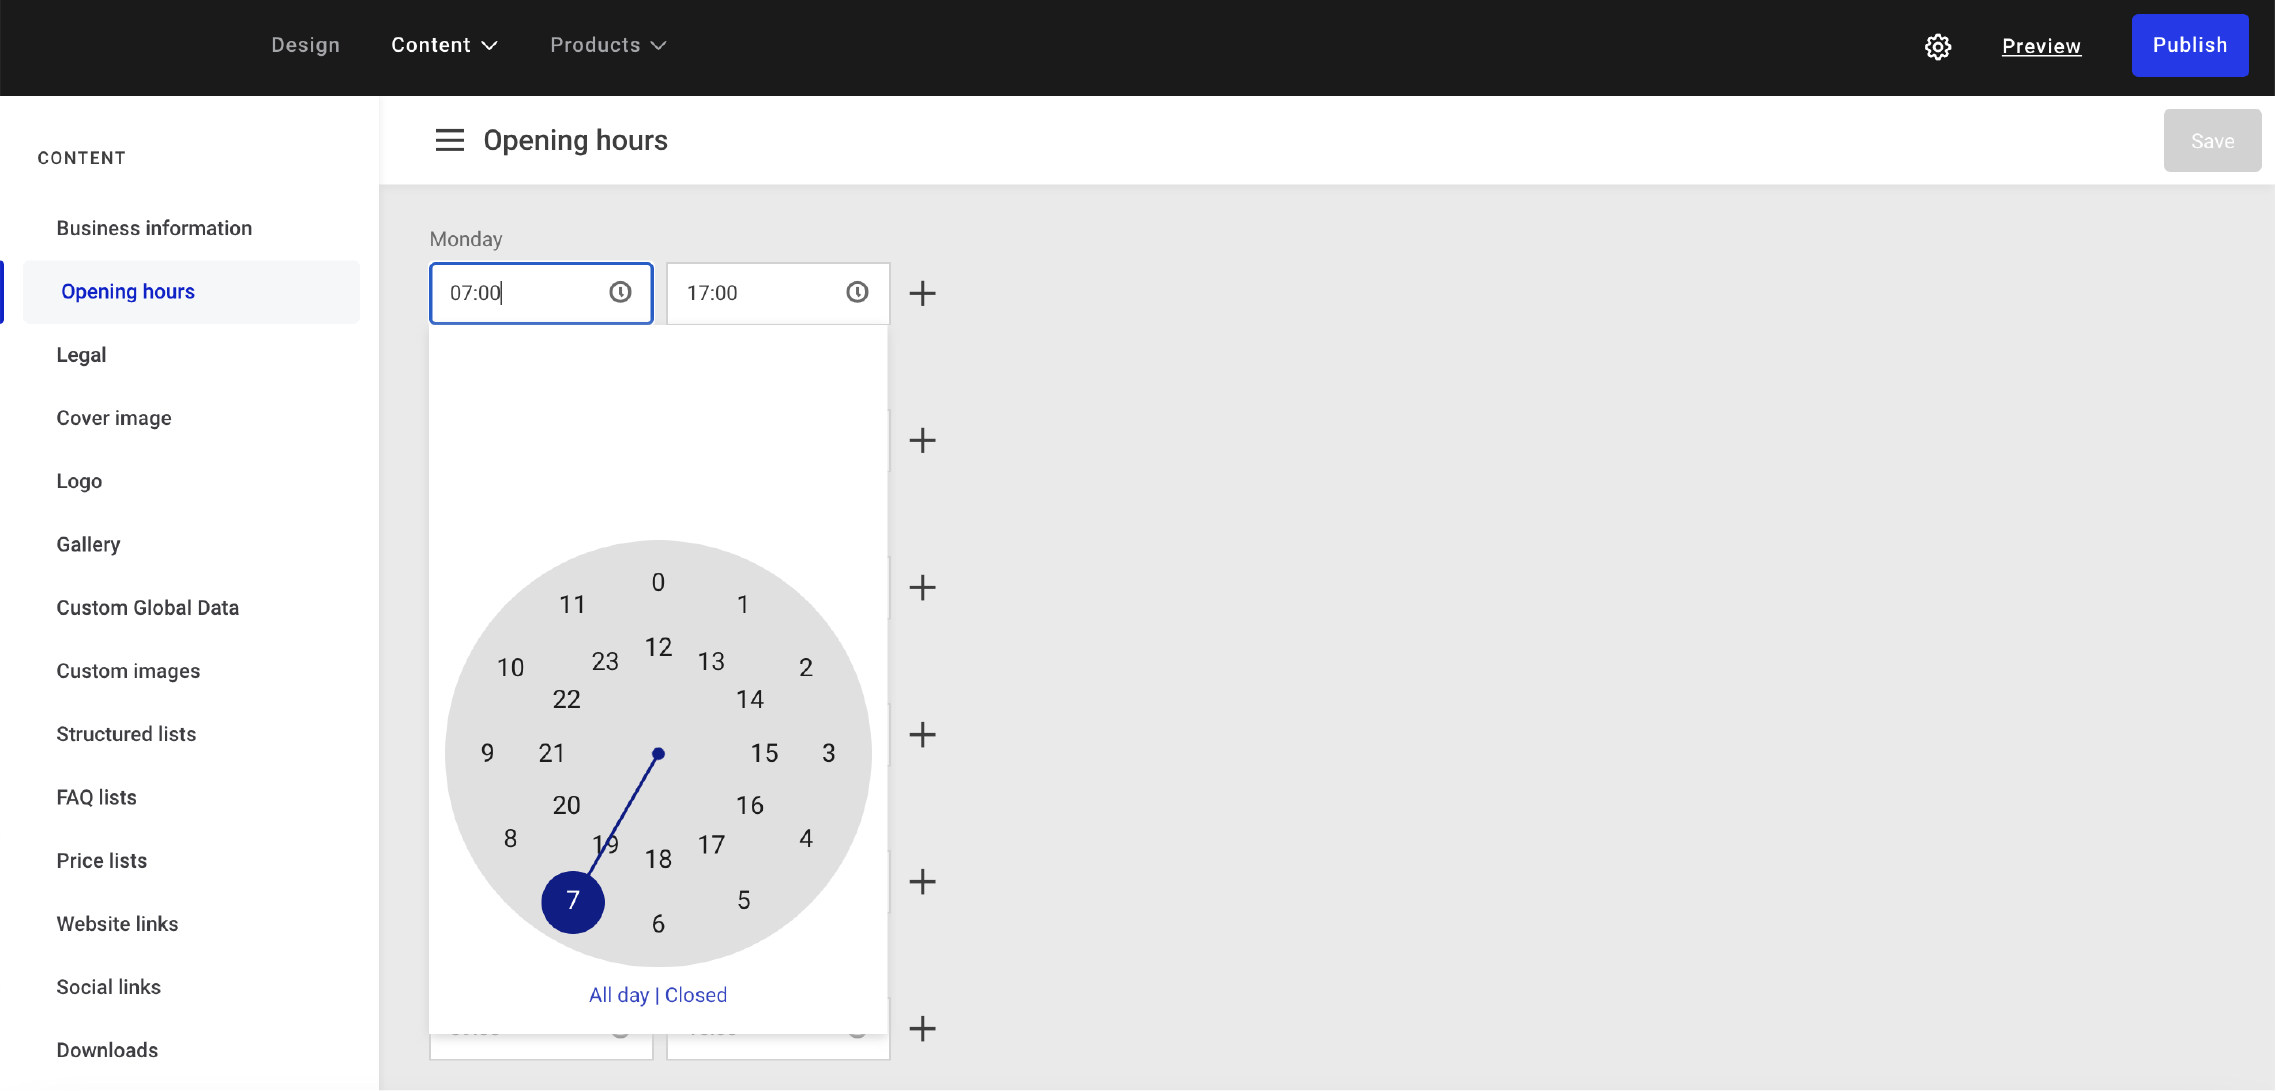Focus the Monday 07:00 opening time field
Screen dimensions: 2276x1091
pos(541,293)
